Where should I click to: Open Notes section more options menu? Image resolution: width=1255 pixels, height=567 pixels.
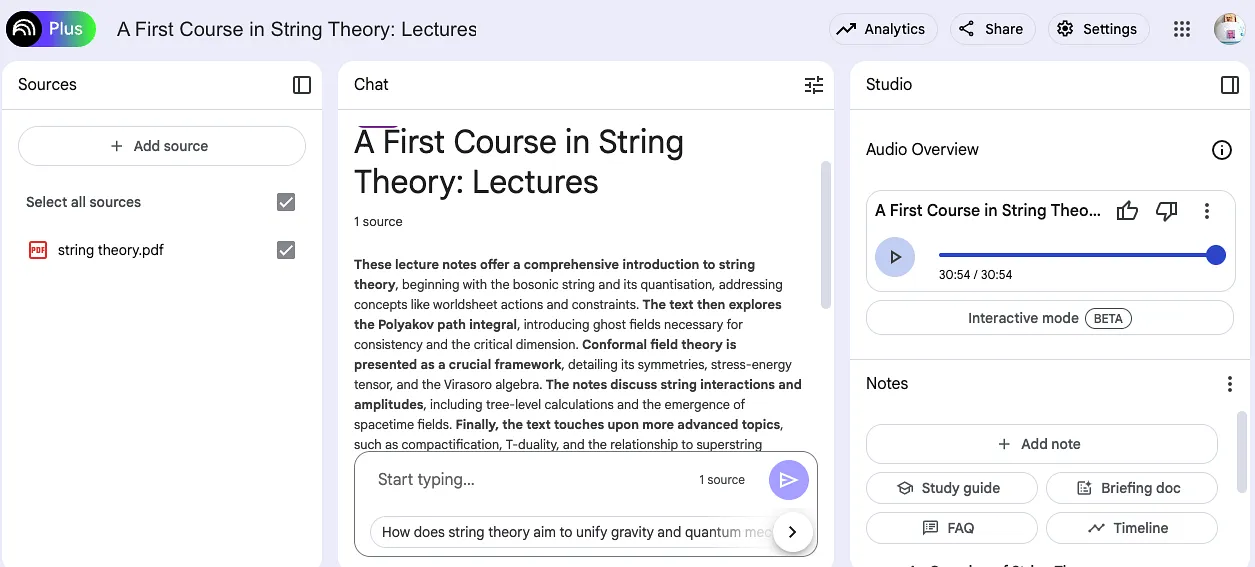(1230, 384)
